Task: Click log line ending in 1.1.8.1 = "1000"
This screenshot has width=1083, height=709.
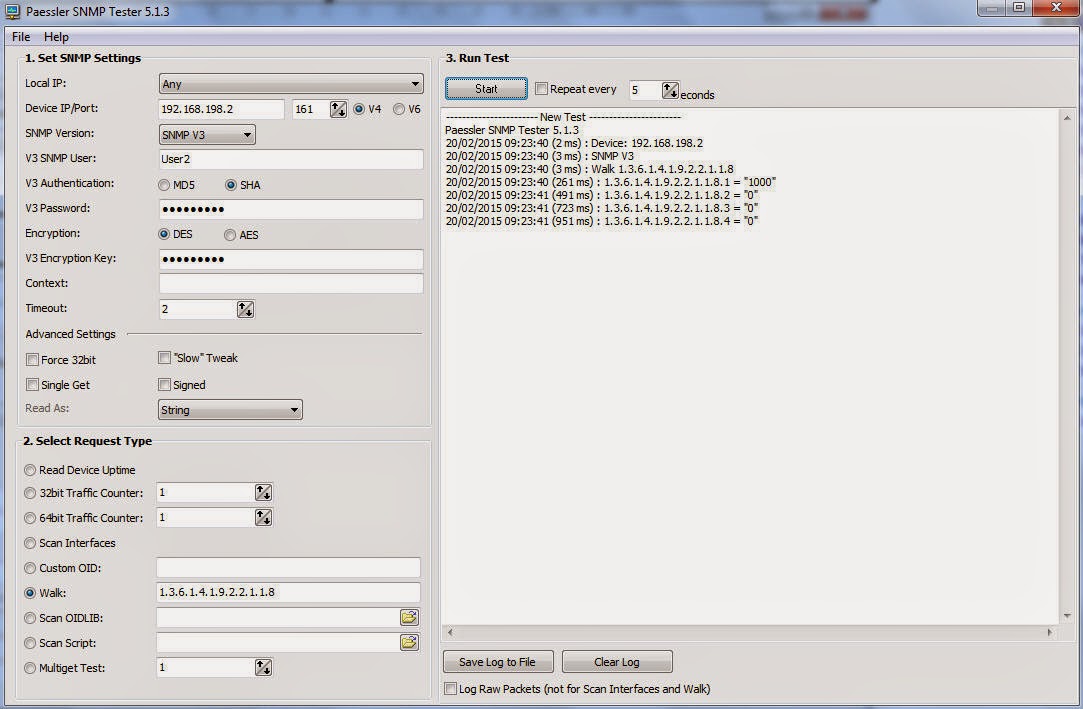Action: pyautogui.click(x=611, y=182)
